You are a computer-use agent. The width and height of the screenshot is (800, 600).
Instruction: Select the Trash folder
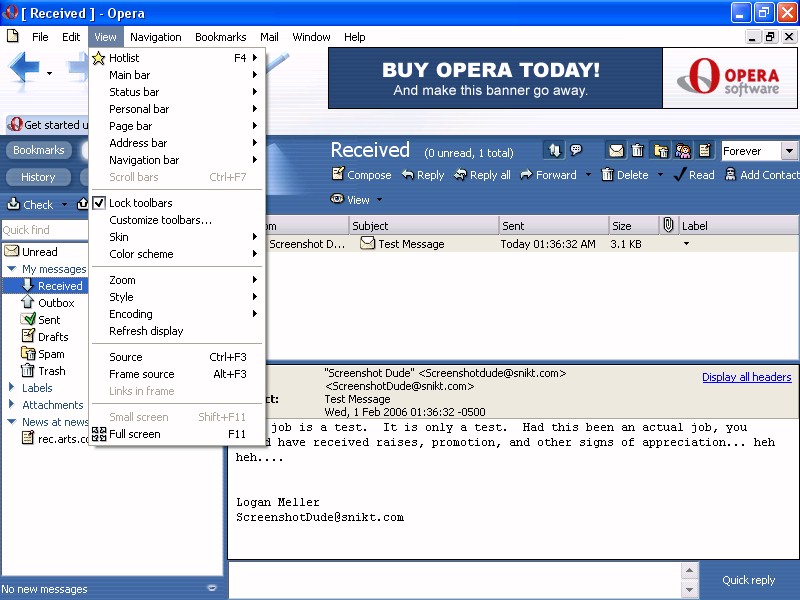pos(43,371)
